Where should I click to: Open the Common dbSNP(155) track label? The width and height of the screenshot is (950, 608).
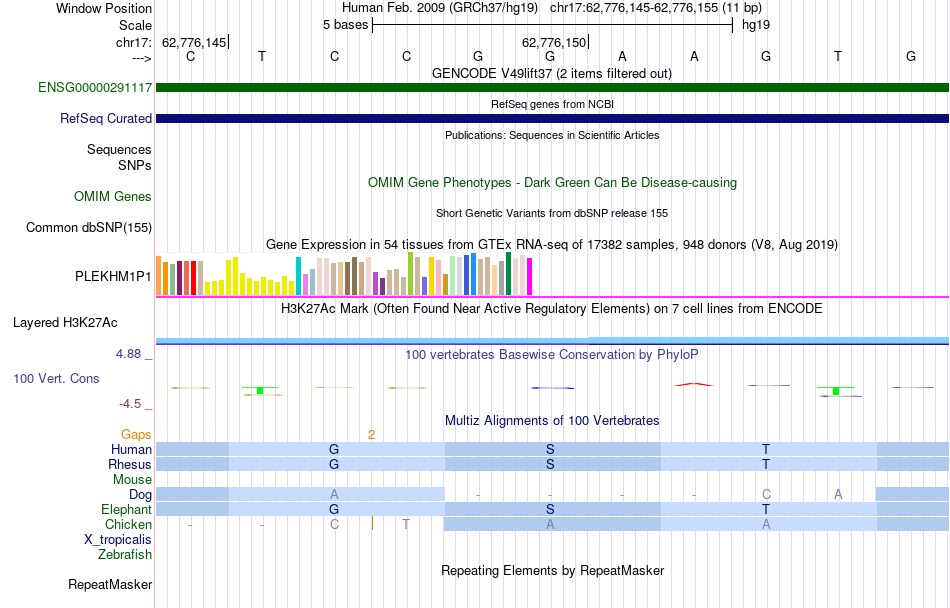tap(88, 227)
